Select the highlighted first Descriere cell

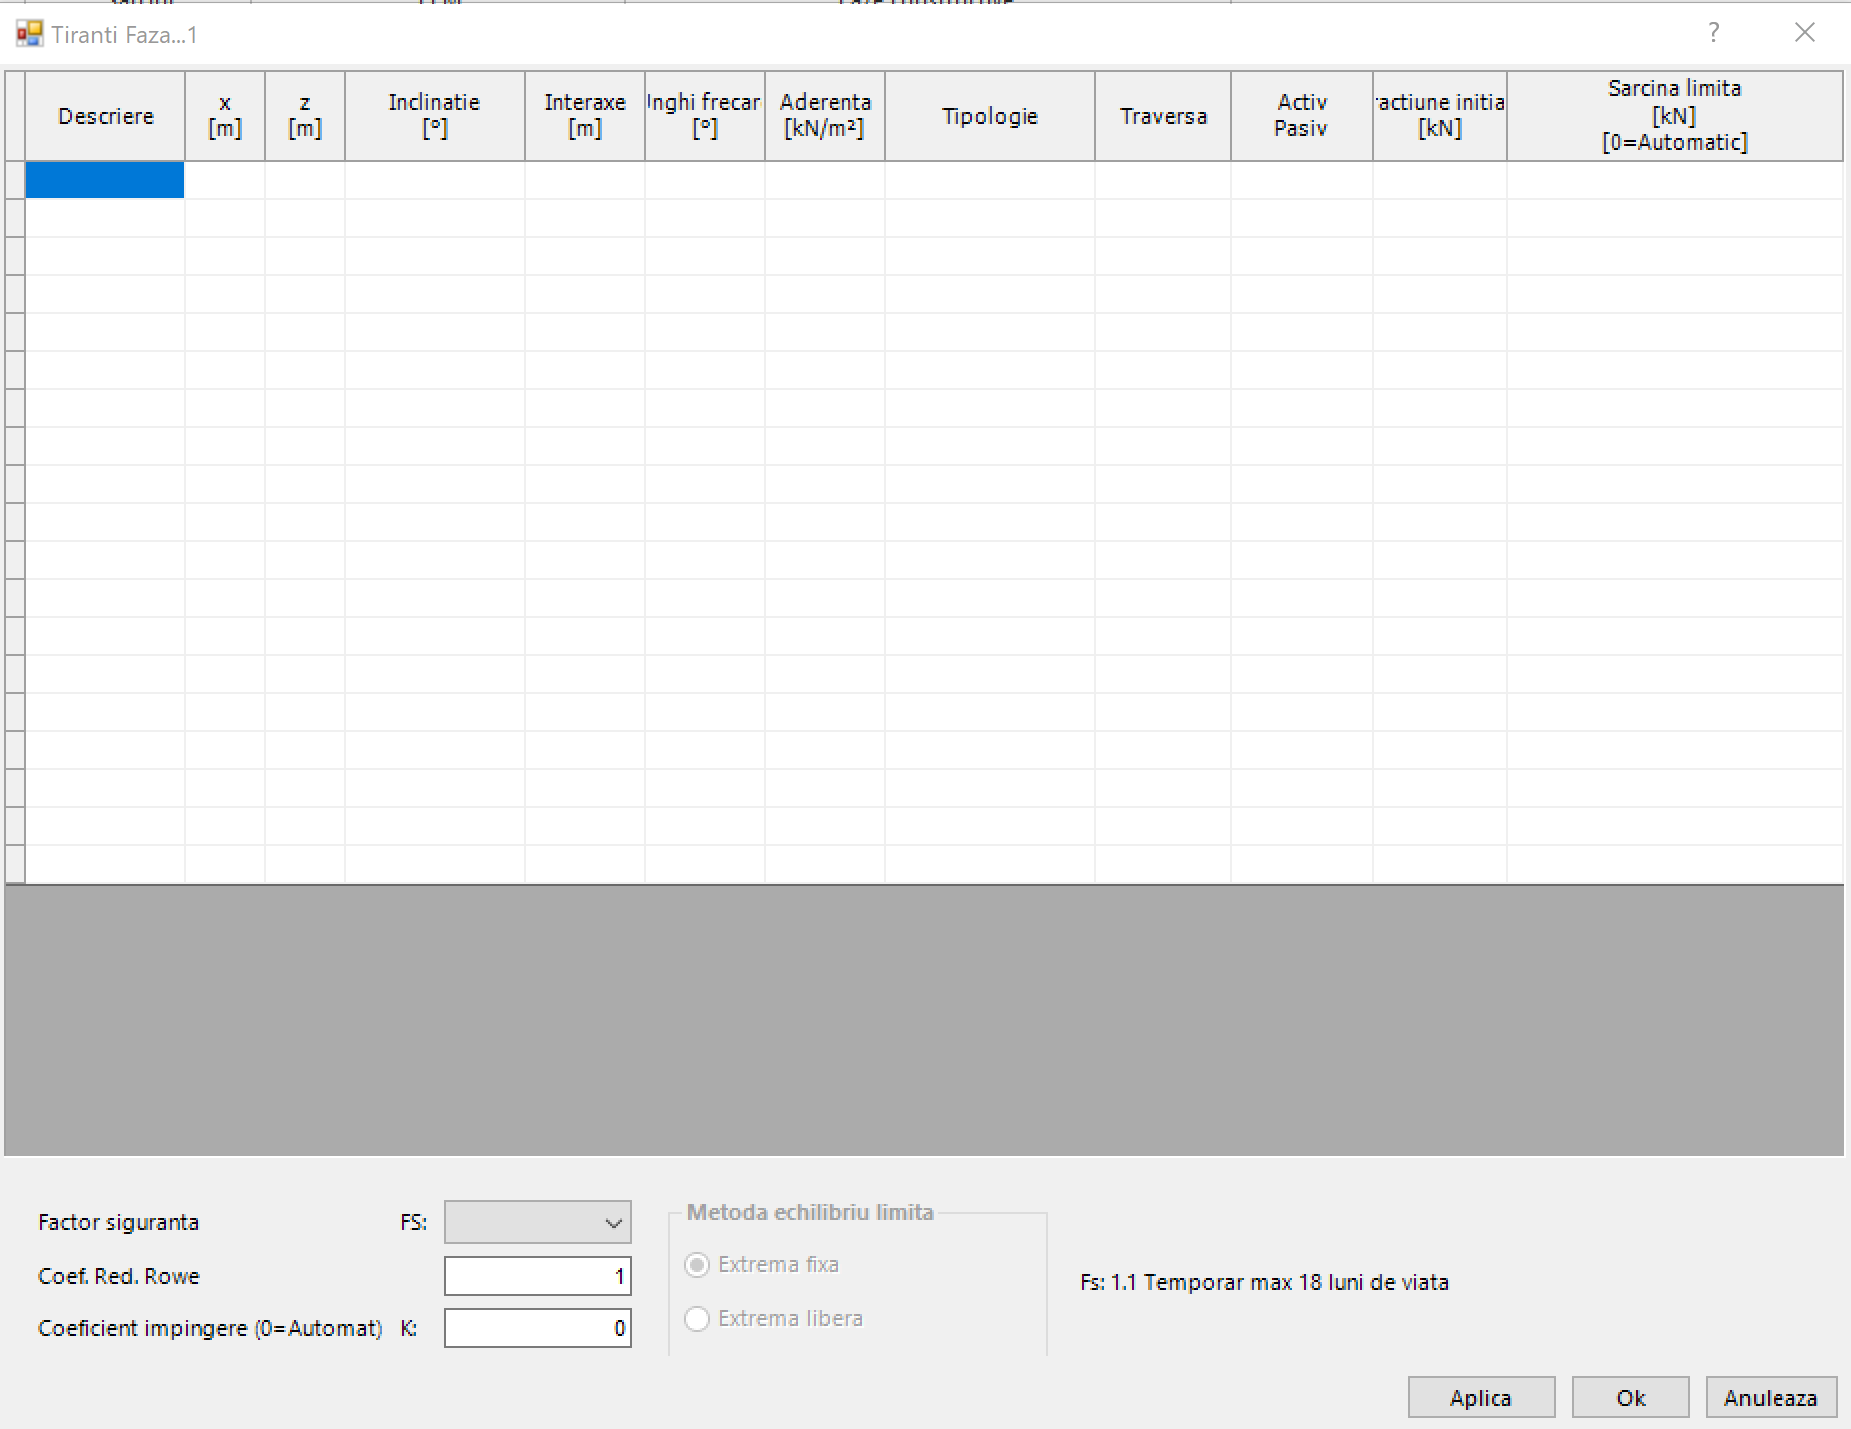[105, 180]
